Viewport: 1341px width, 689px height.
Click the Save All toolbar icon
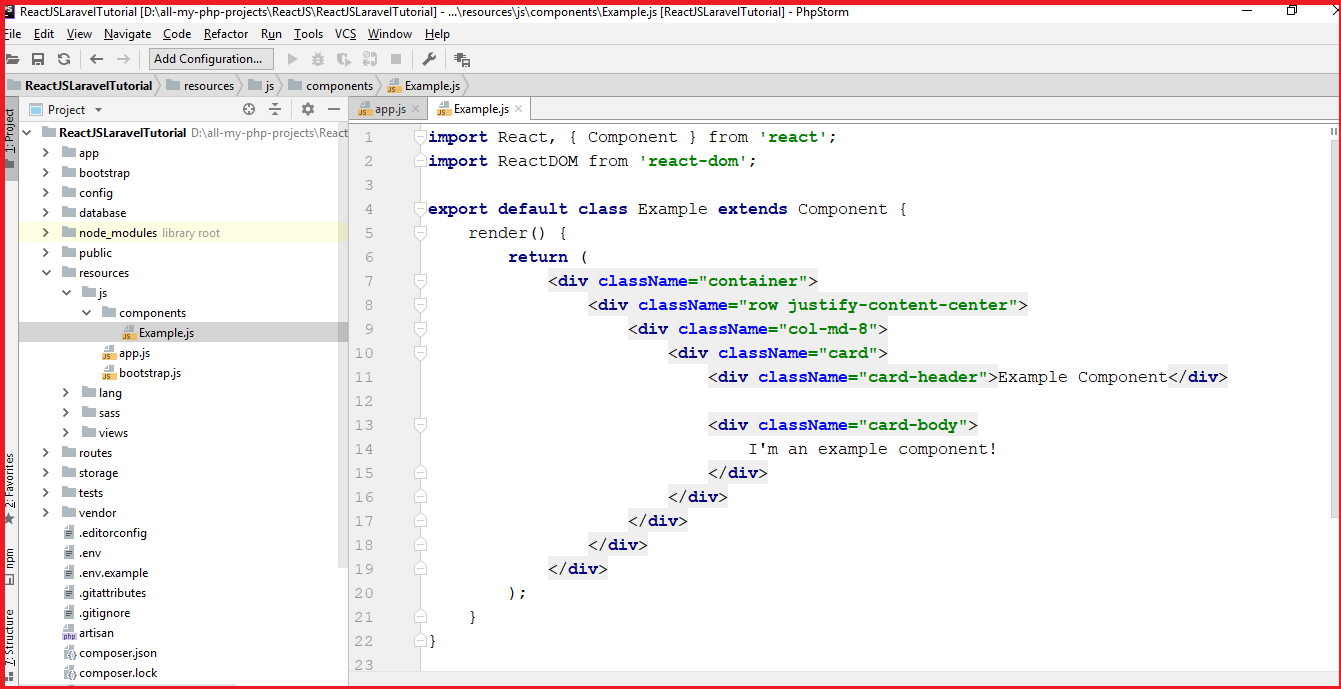pyautogui.click(x=38, y=58)
